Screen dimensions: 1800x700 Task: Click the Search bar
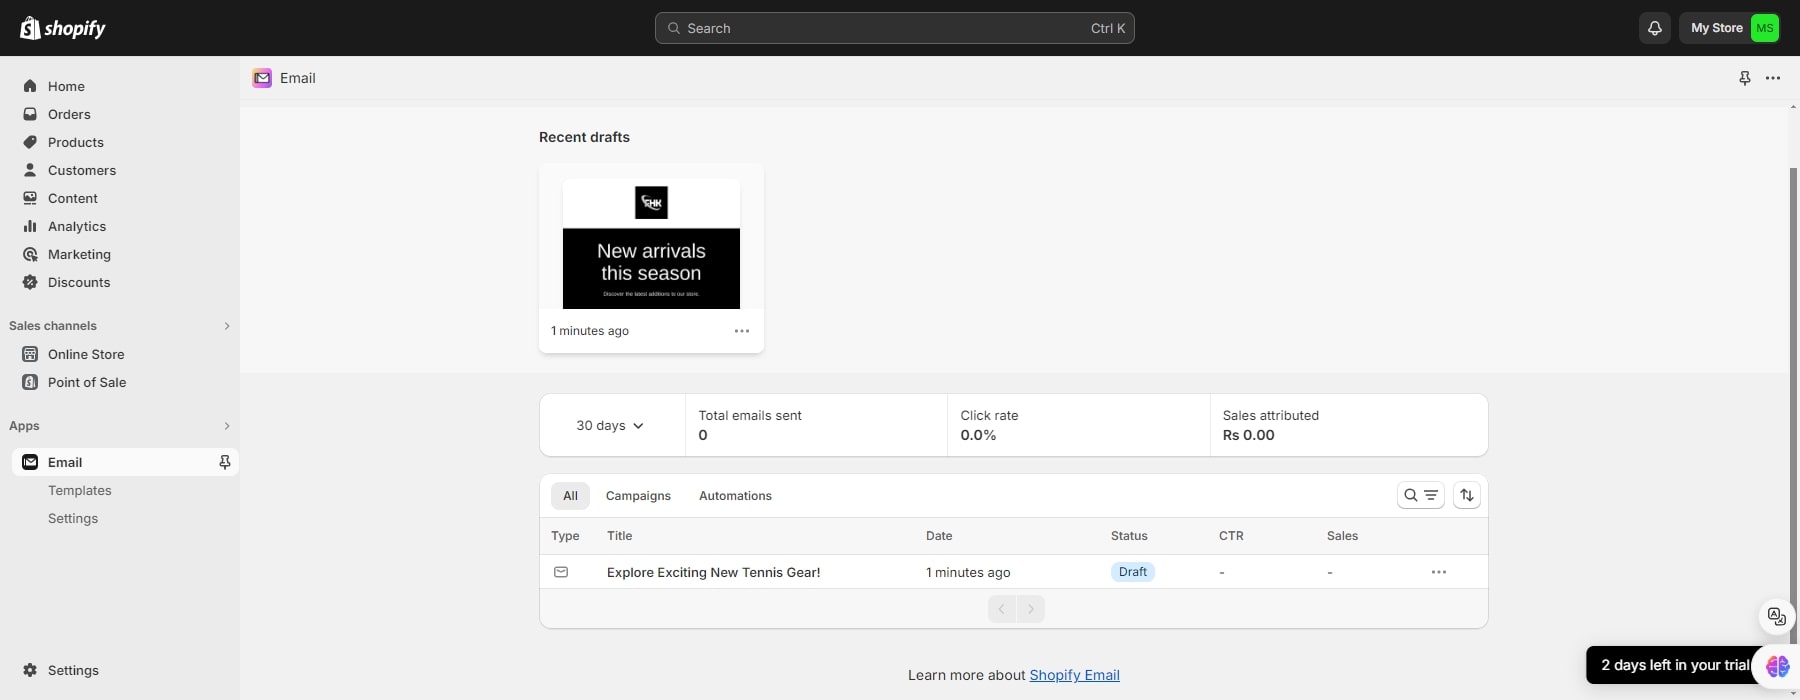[894, 28]
